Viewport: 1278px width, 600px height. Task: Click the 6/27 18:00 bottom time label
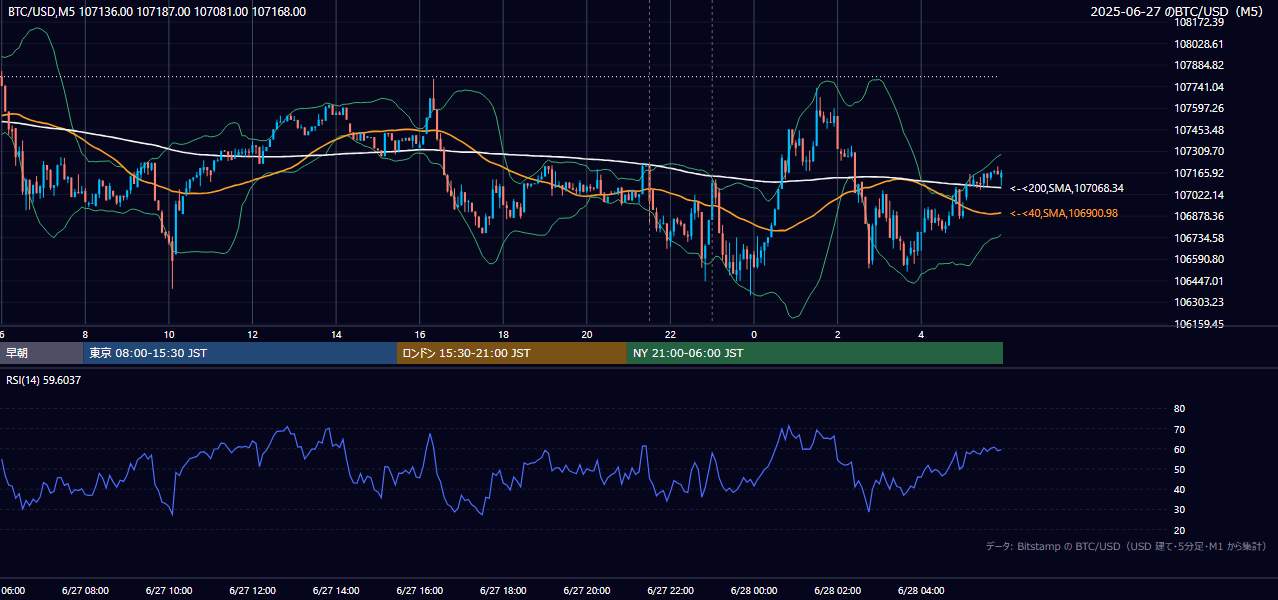[503, 591]
